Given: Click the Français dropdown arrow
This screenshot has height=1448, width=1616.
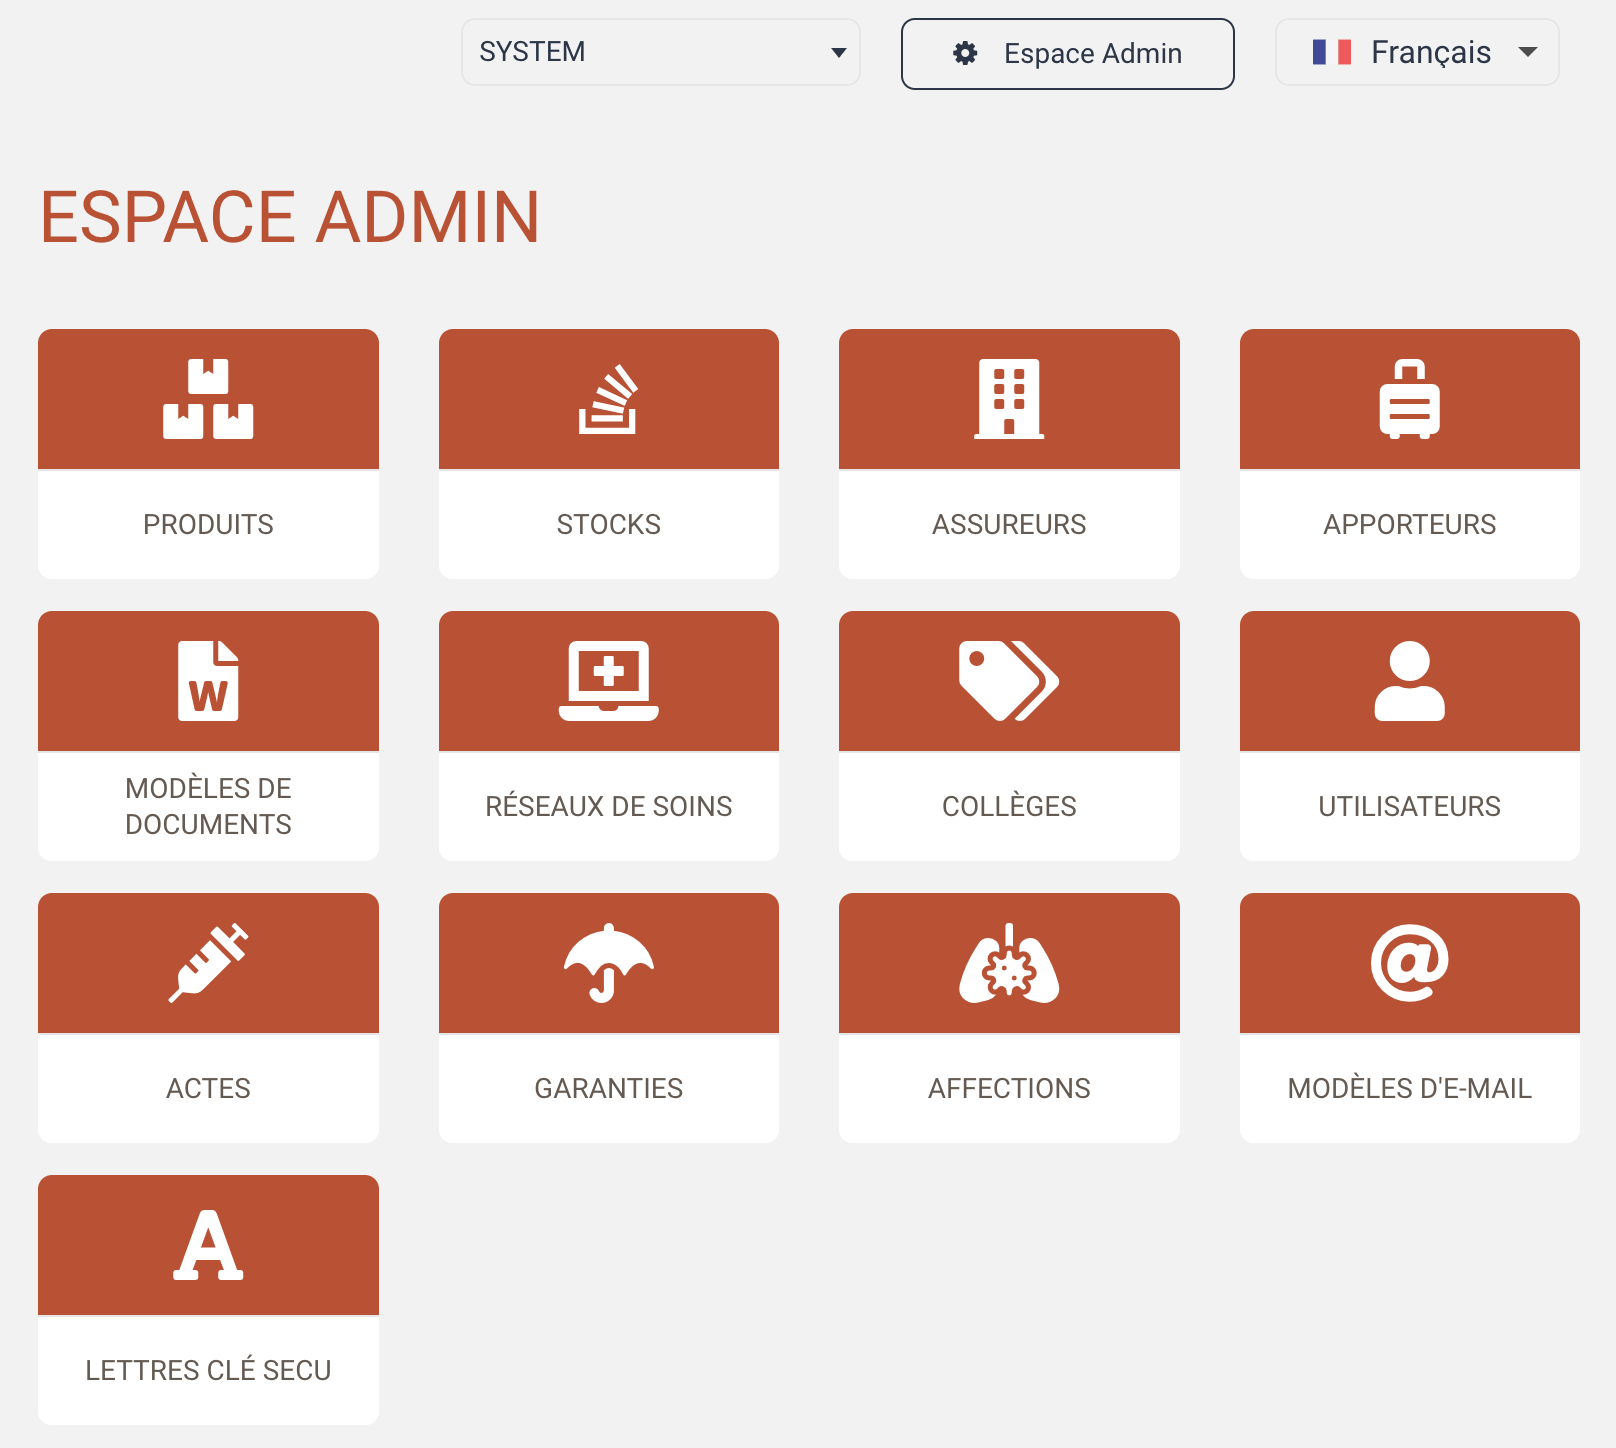Looking at the screenshot, I should (1527, 52).
